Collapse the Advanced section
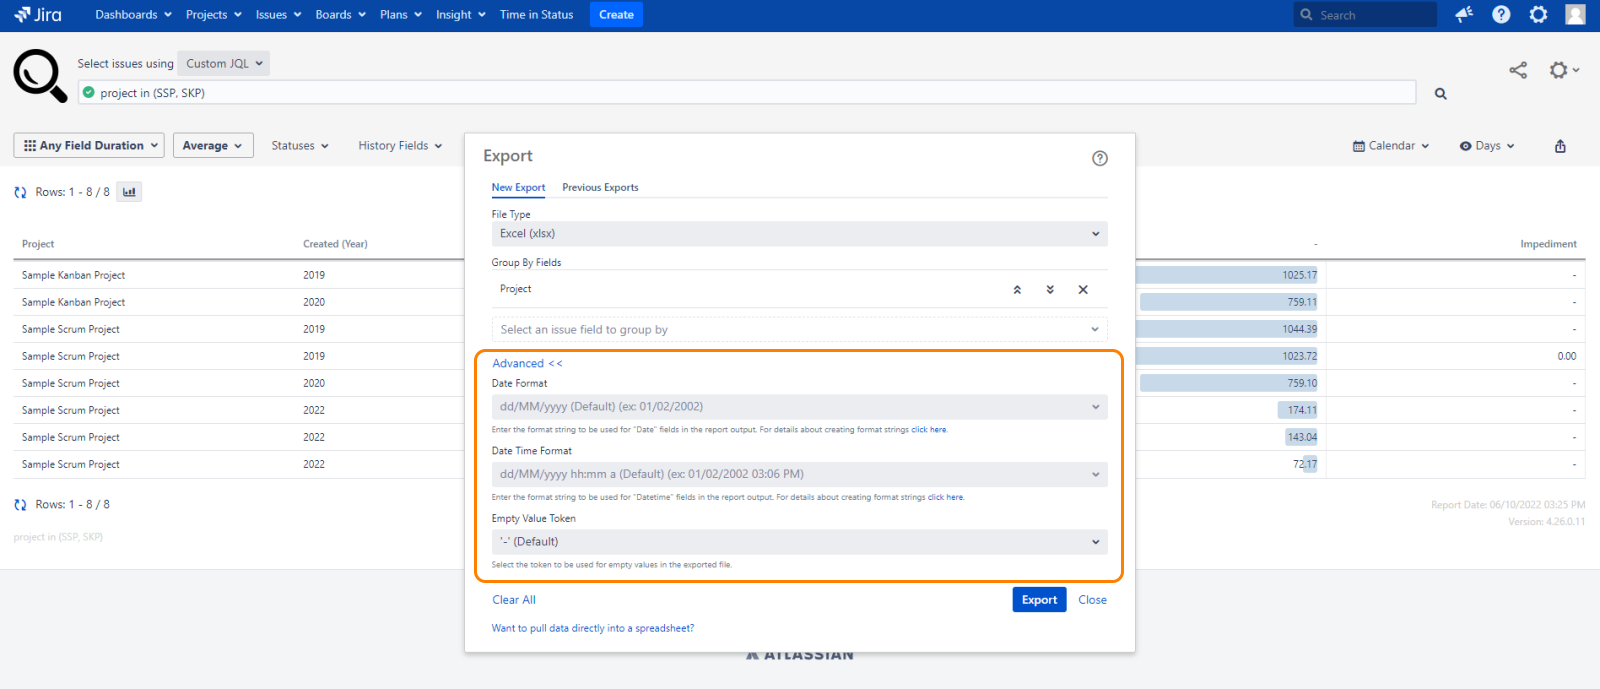The width and height of the screenshot is (1600, 689). 527,364
